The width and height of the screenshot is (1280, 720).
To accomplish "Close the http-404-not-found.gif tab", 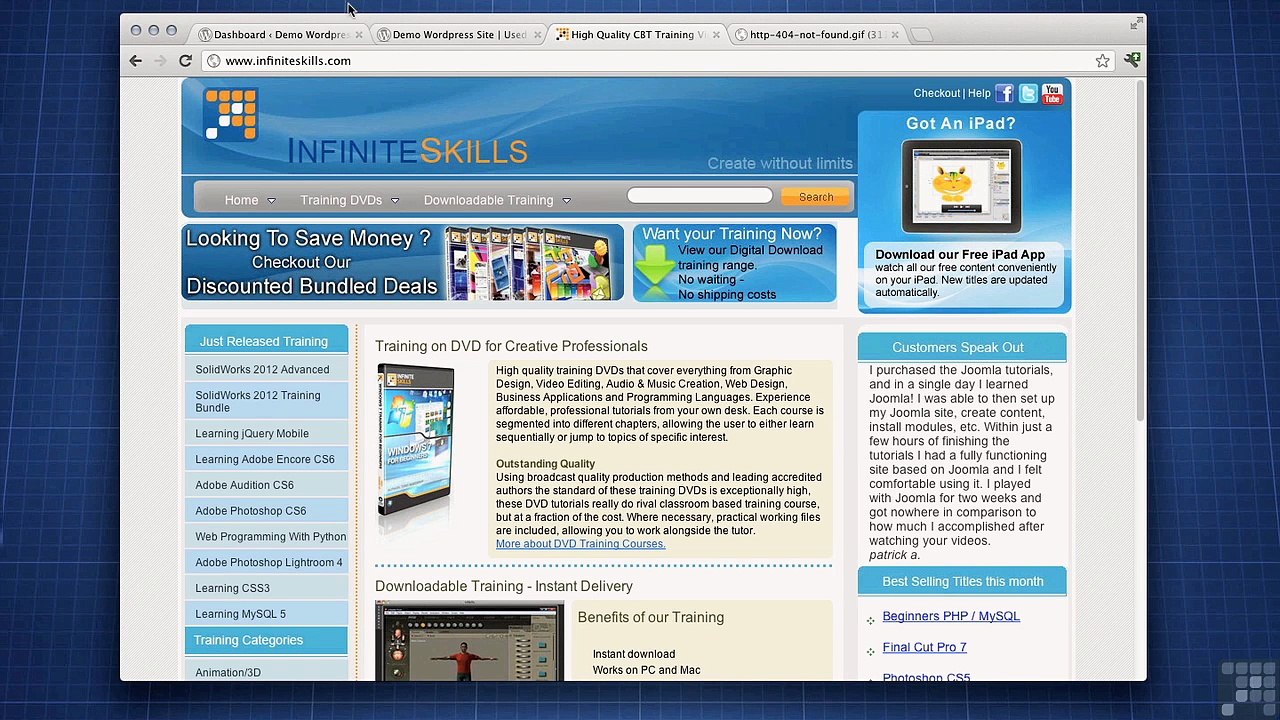I will pos(895,35).
